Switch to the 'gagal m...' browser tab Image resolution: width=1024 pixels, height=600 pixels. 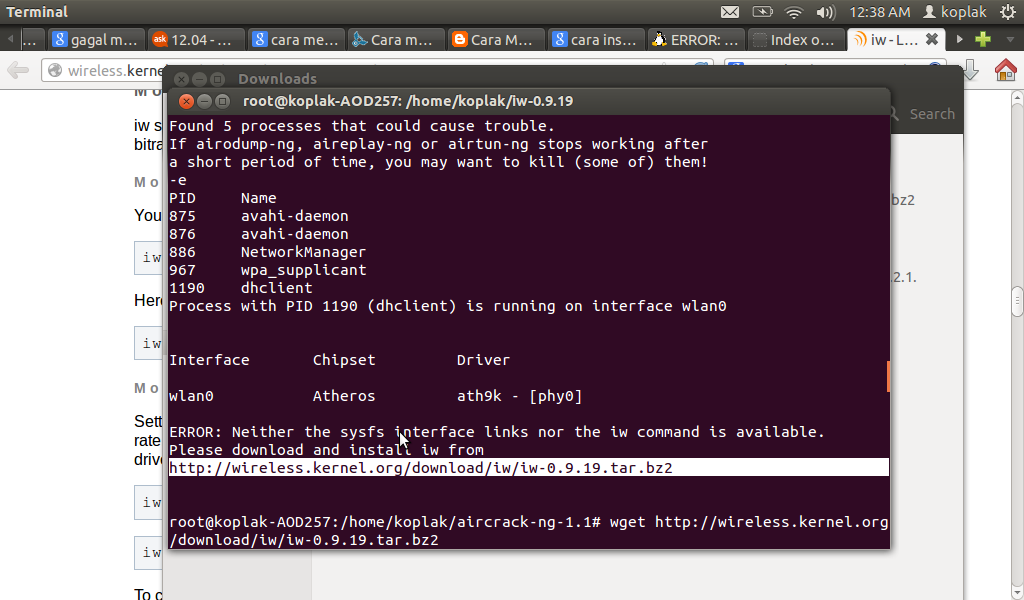click(96, 40)
